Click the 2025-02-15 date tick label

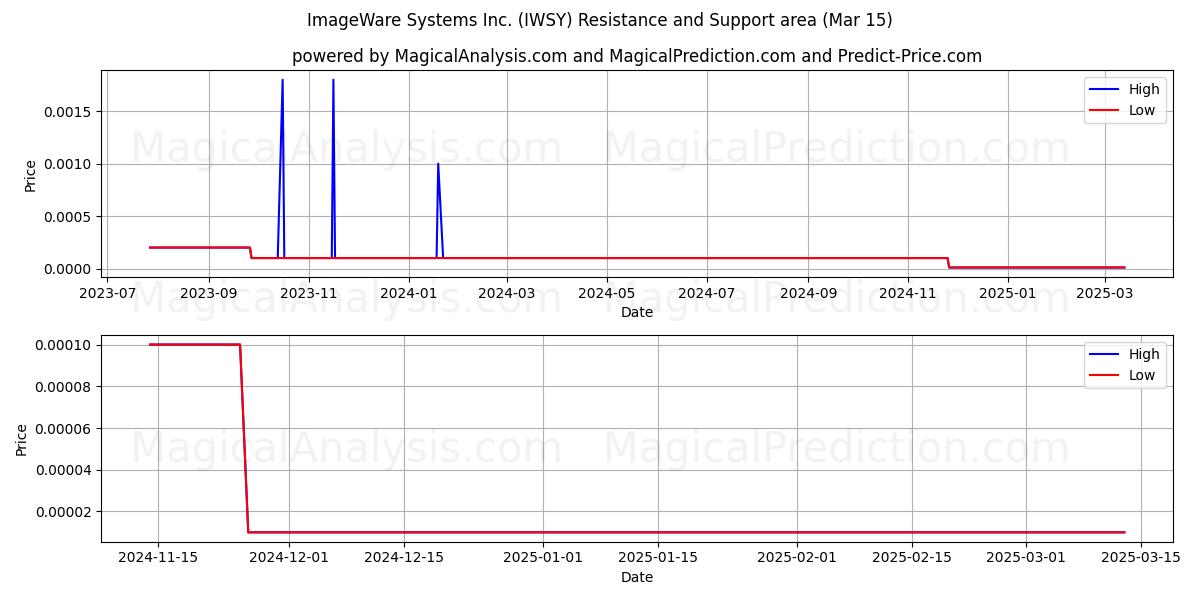[x=911, y=559]
